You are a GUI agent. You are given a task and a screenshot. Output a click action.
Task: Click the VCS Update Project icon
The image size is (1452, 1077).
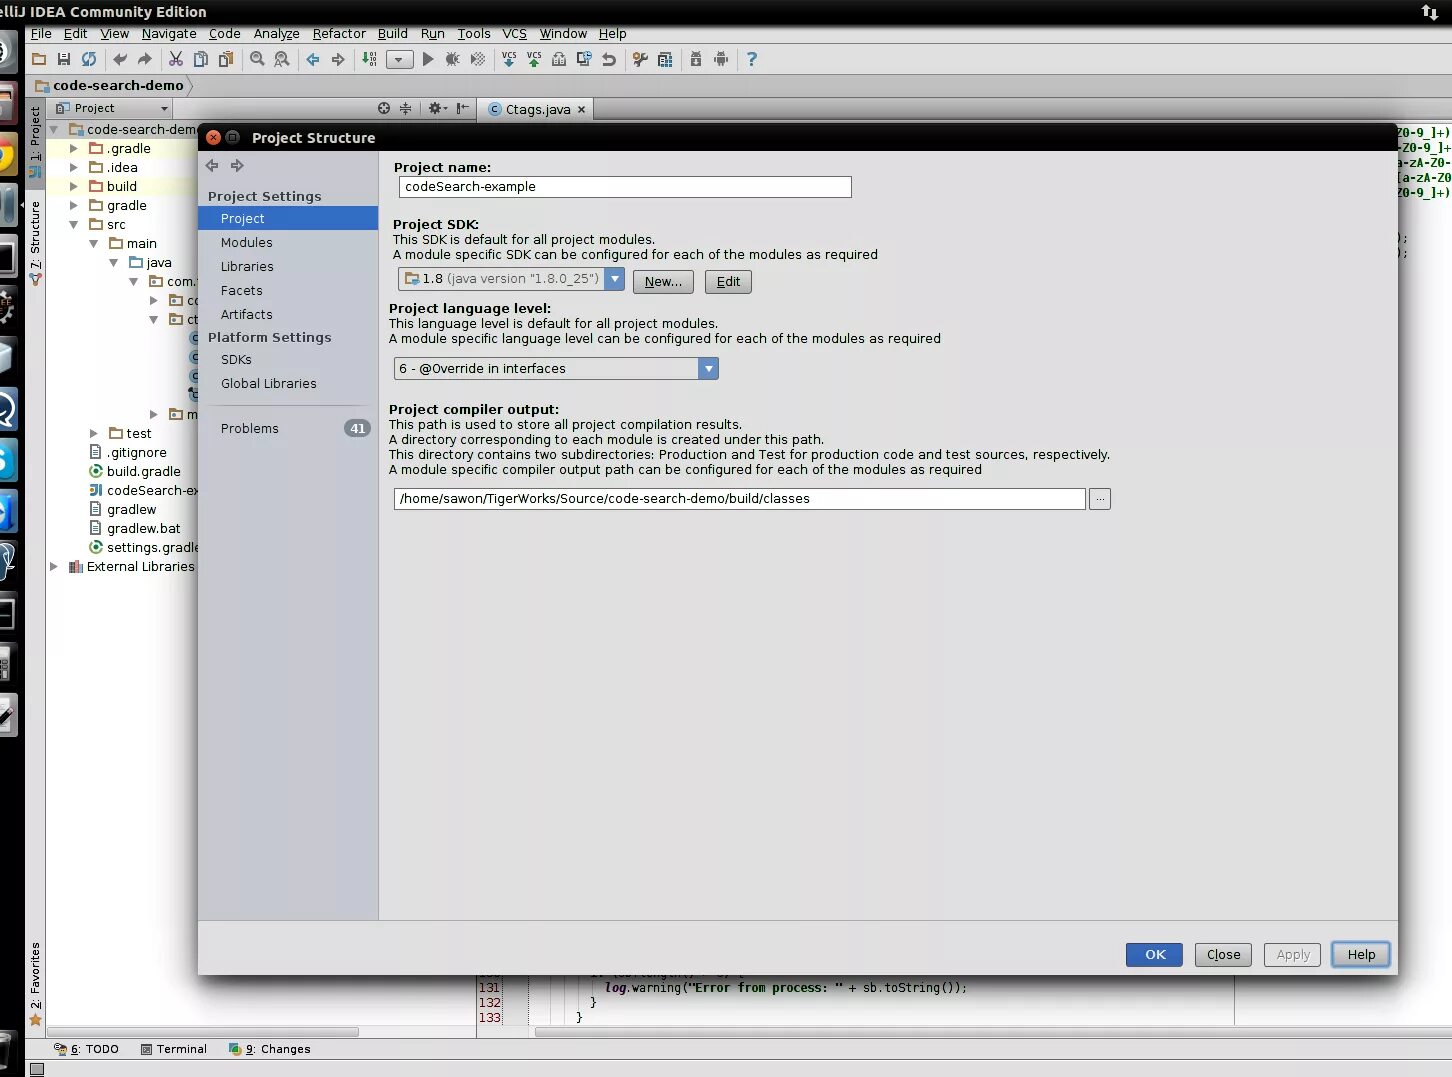click(x=509, y=59)
